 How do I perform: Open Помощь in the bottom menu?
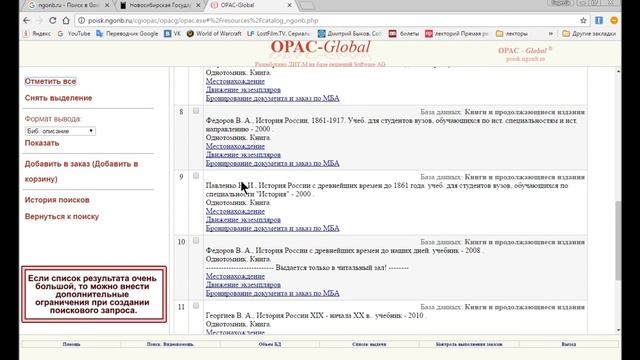[x=71, y=344]
